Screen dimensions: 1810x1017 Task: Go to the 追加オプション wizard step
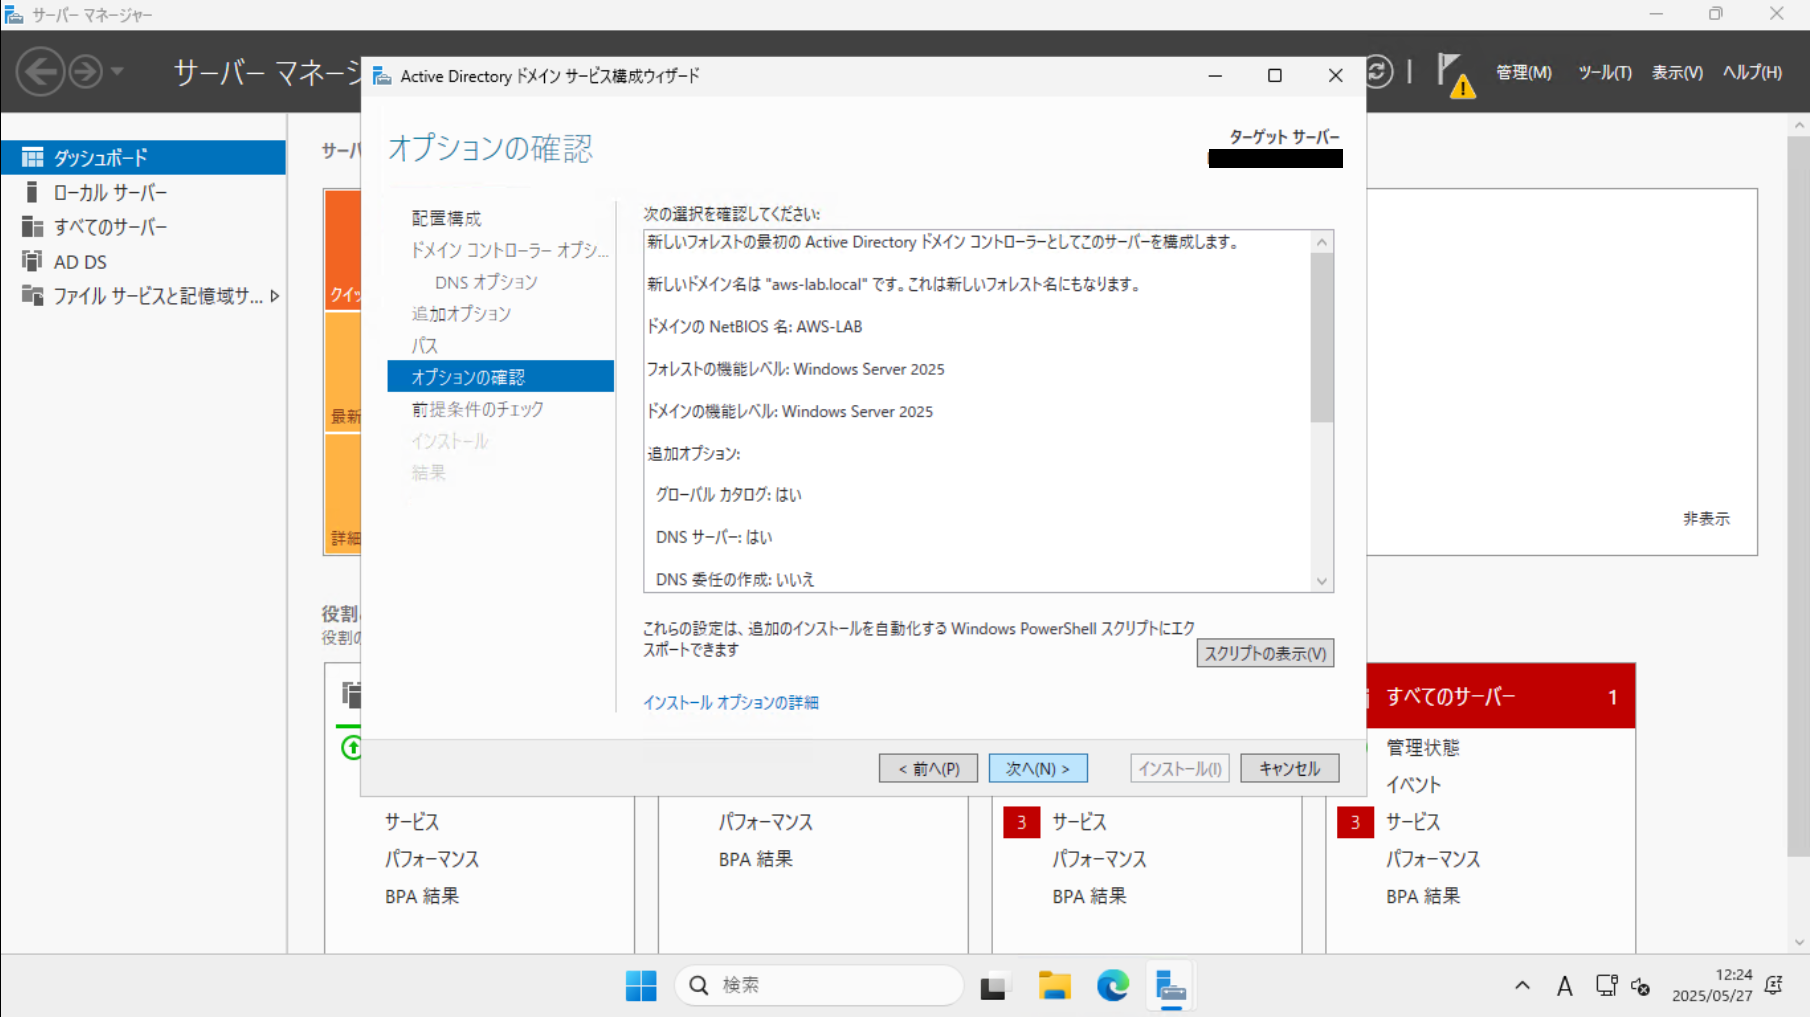461,314
